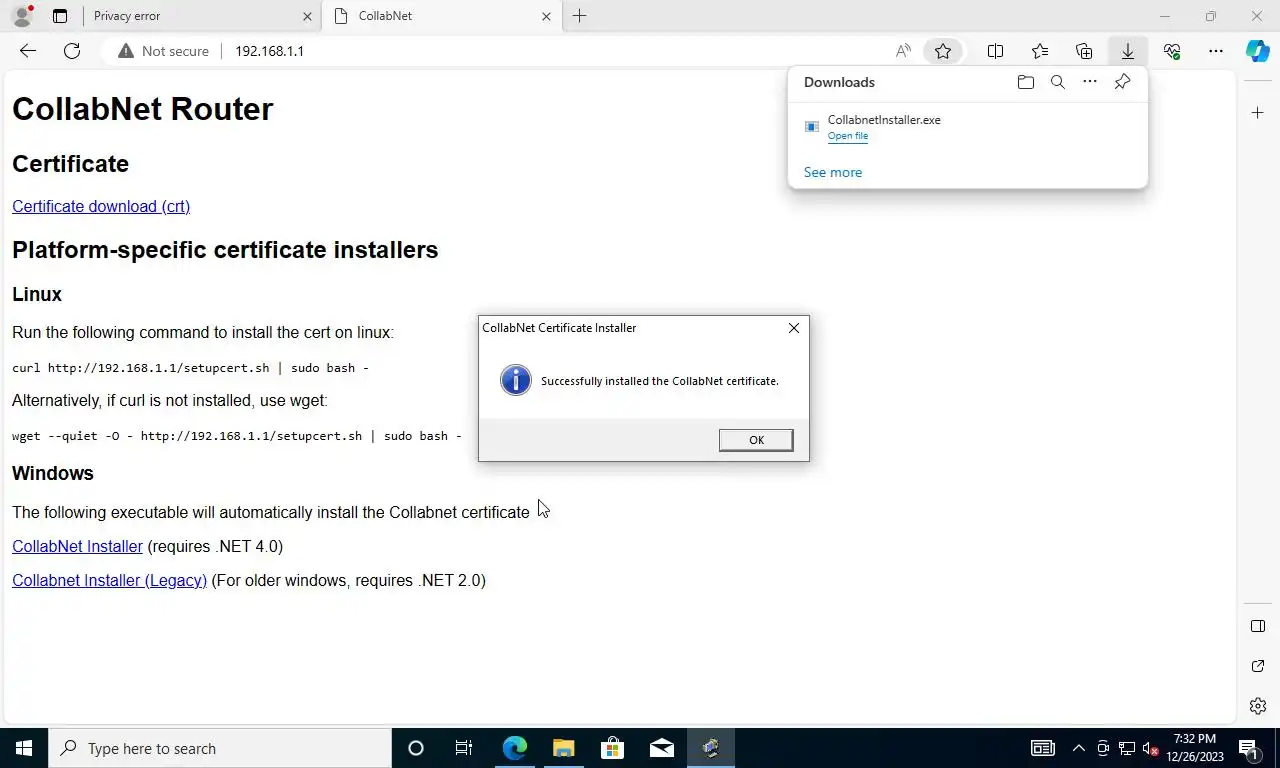Click Open file under CollabnetInstaller.exe

(848, 136)
